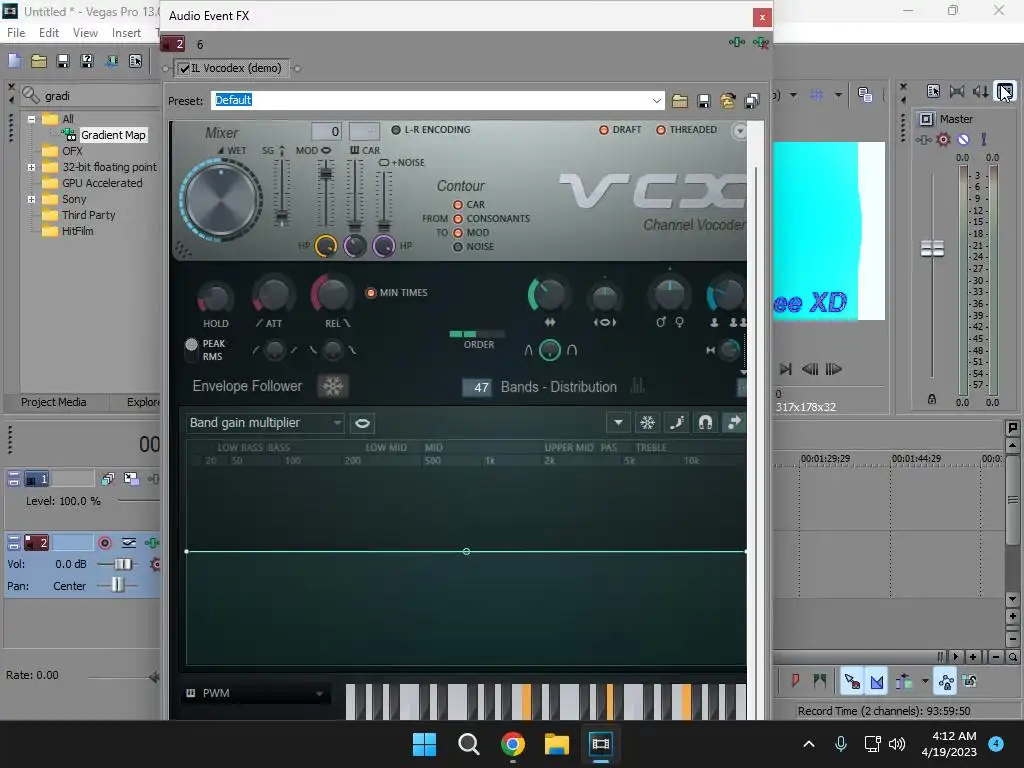Image resolution: width=1024 pixels, height=768 pixels.
Task: Click track 2 Pan slider handle
Action: point(117,584)
